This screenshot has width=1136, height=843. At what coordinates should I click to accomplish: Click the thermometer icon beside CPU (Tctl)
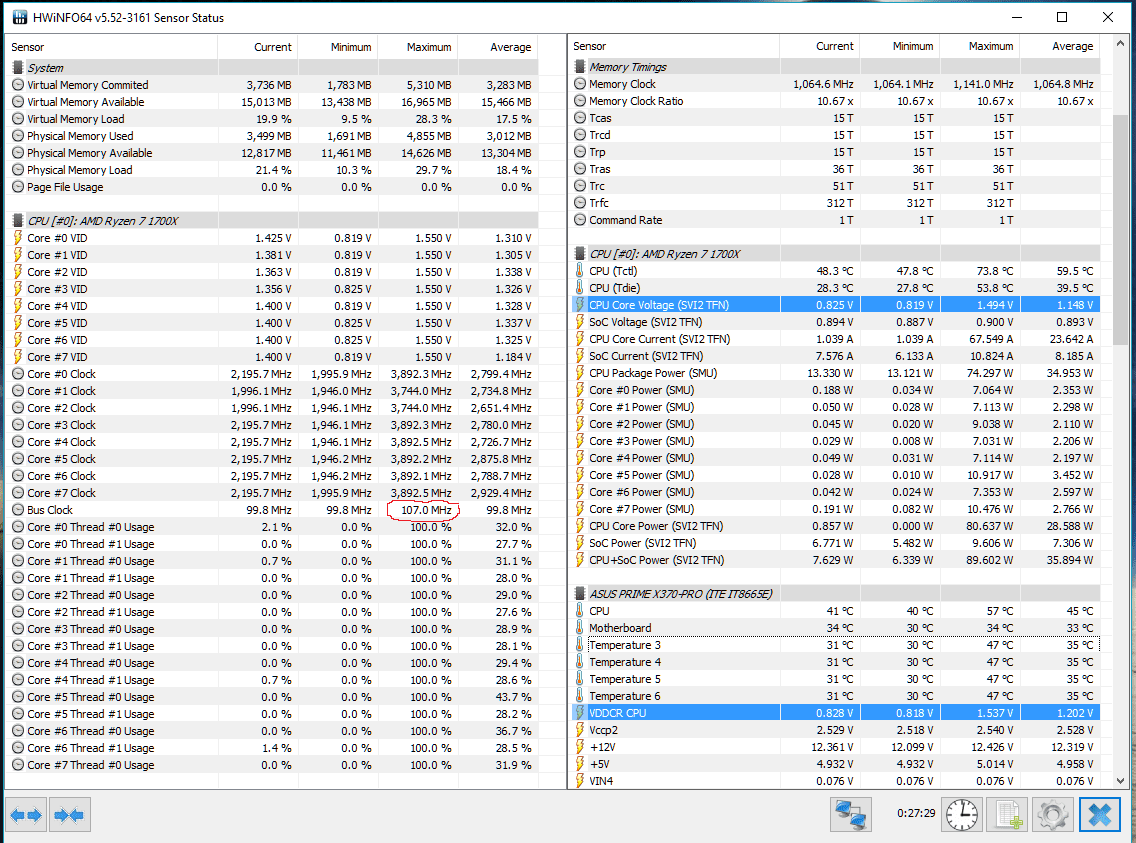[580, 271]
